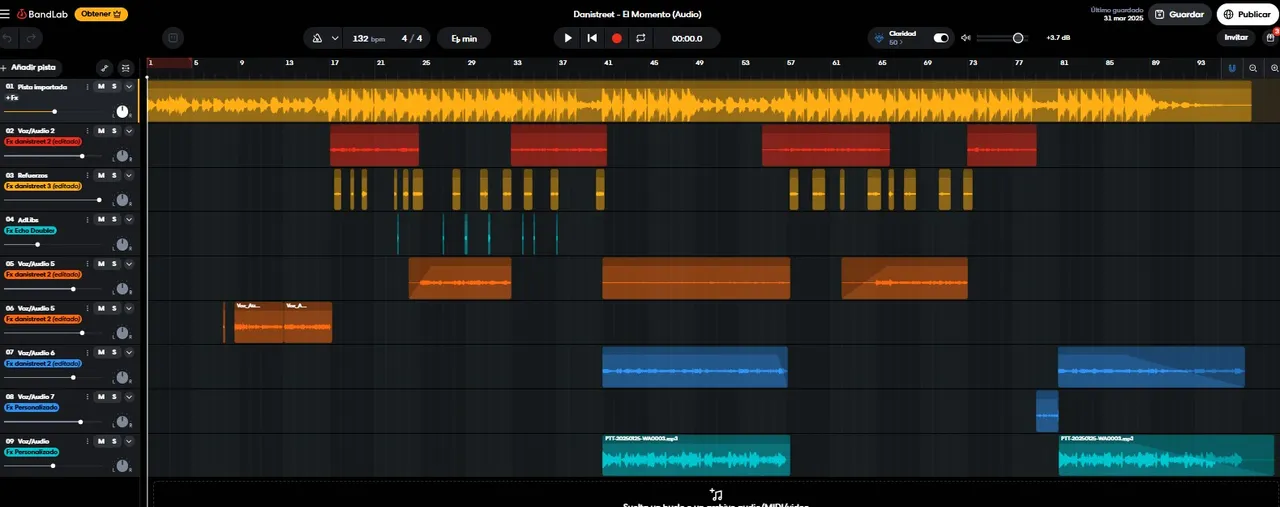This screenshot has height=507, width=1280.
Task: Open Fx Echo Doubler effect on AdLibs
Action: click(30, 230)
